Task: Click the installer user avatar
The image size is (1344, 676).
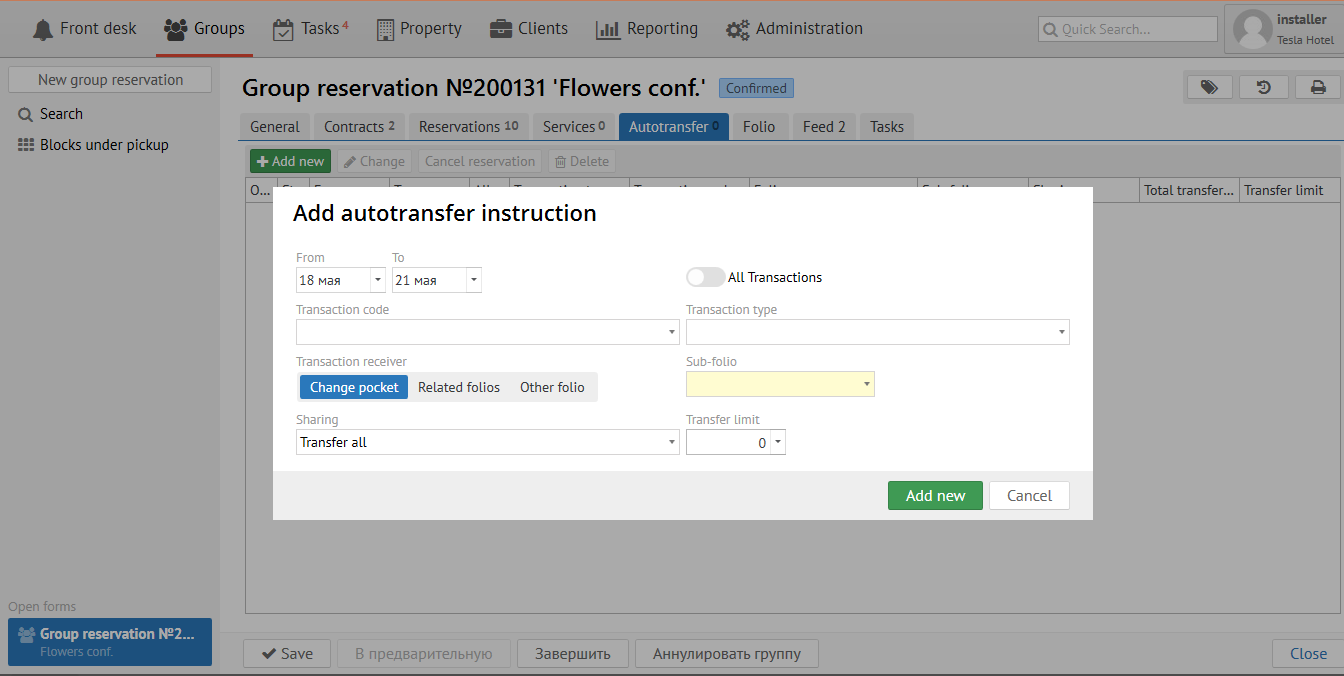Action: [1252, 29]
